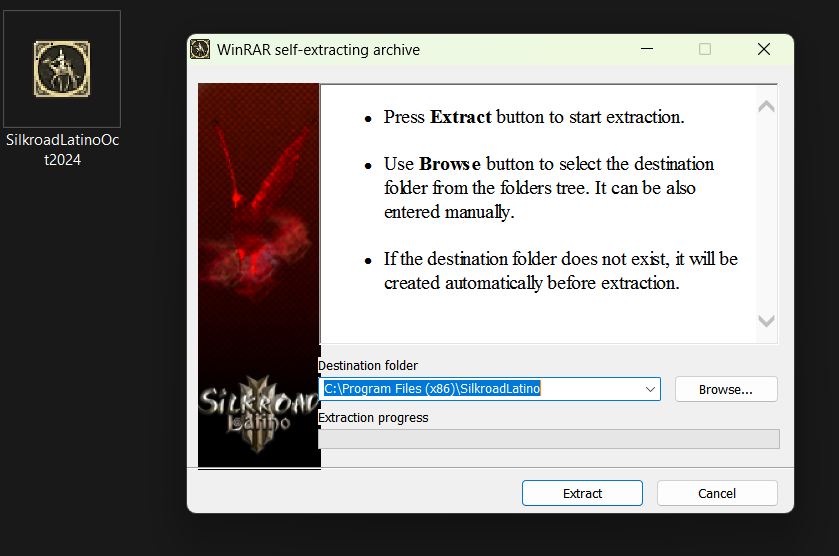Click the Extraction progress bar
Image resolution: width=839 pixels, height=556 pixels.
point(549,439)
